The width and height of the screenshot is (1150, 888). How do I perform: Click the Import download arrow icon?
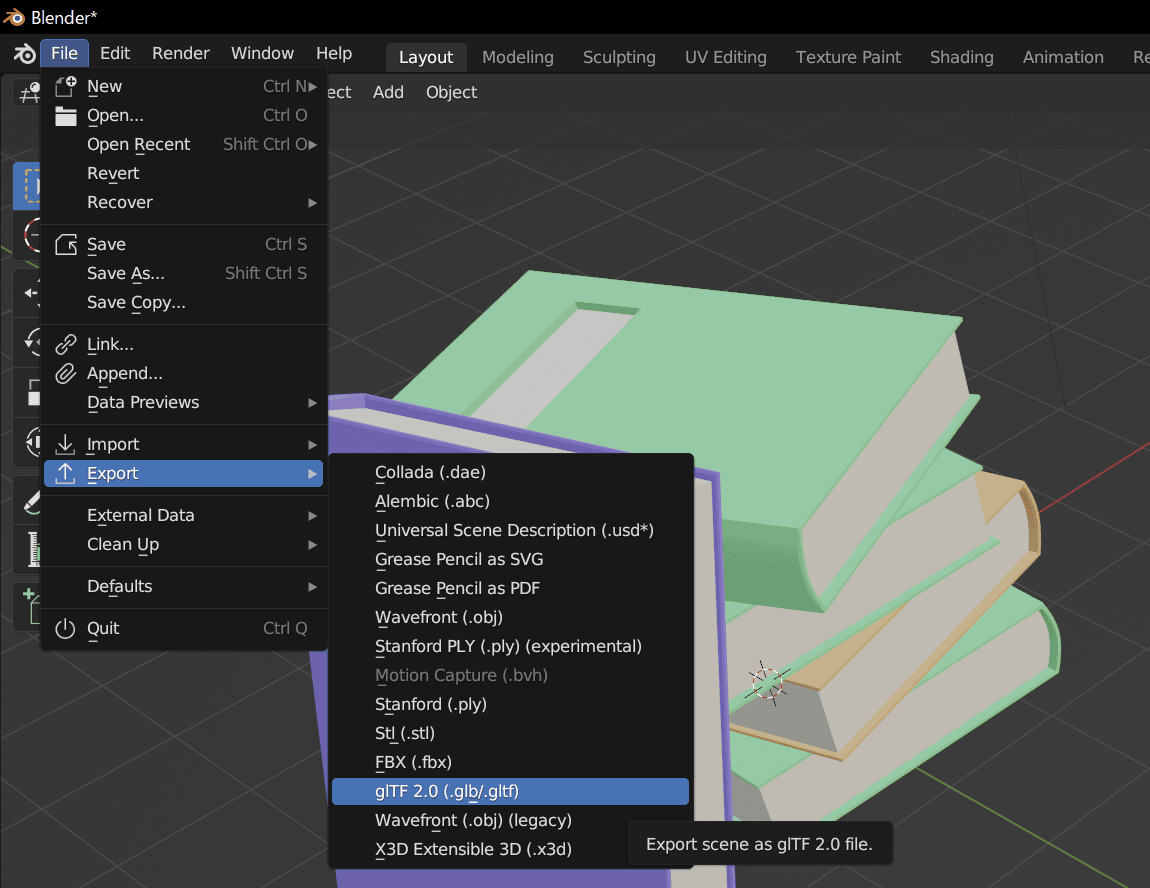[65, 444]
